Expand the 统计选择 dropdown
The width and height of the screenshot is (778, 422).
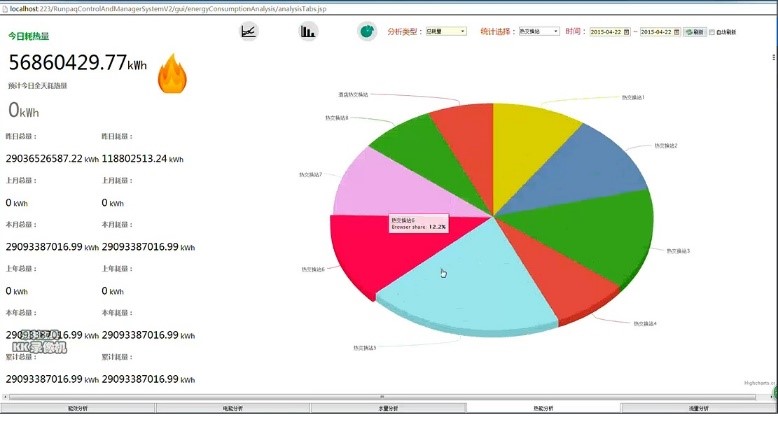pyautogui.click(x=538, y=32)
